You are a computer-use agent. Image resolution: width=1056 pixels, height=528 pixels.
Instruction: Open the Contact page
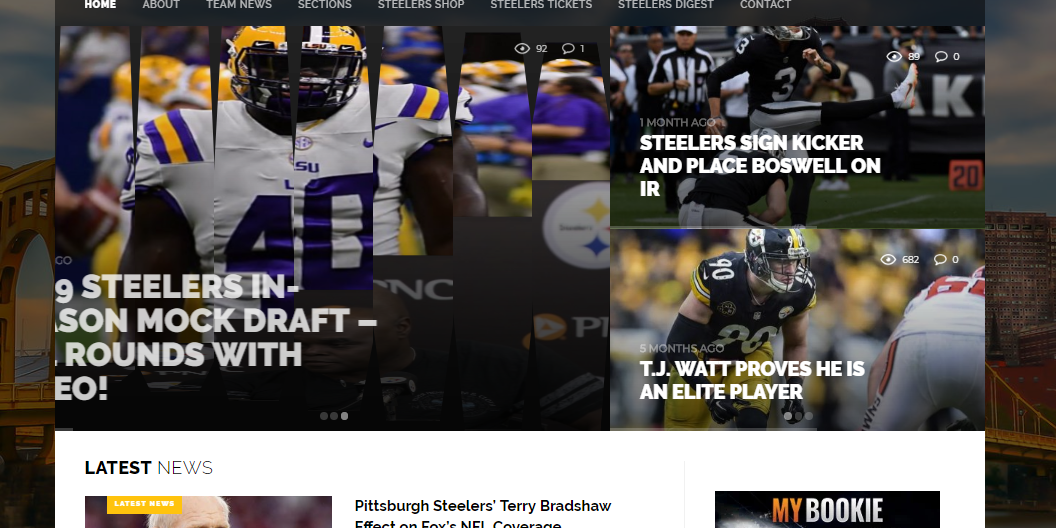[x=765, y=5]
